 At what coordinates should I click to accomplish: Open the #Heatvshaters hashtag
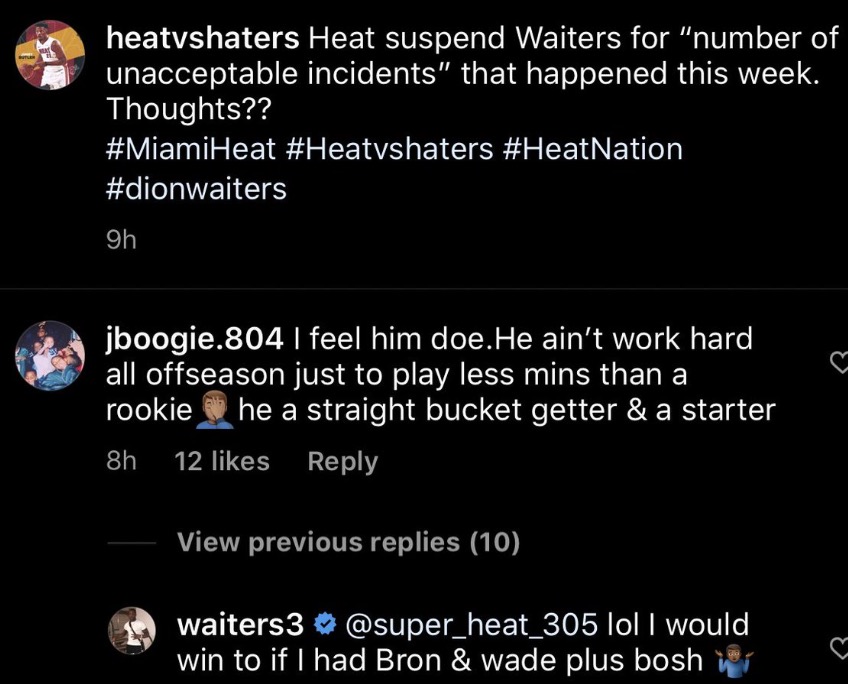pos(389,150)
